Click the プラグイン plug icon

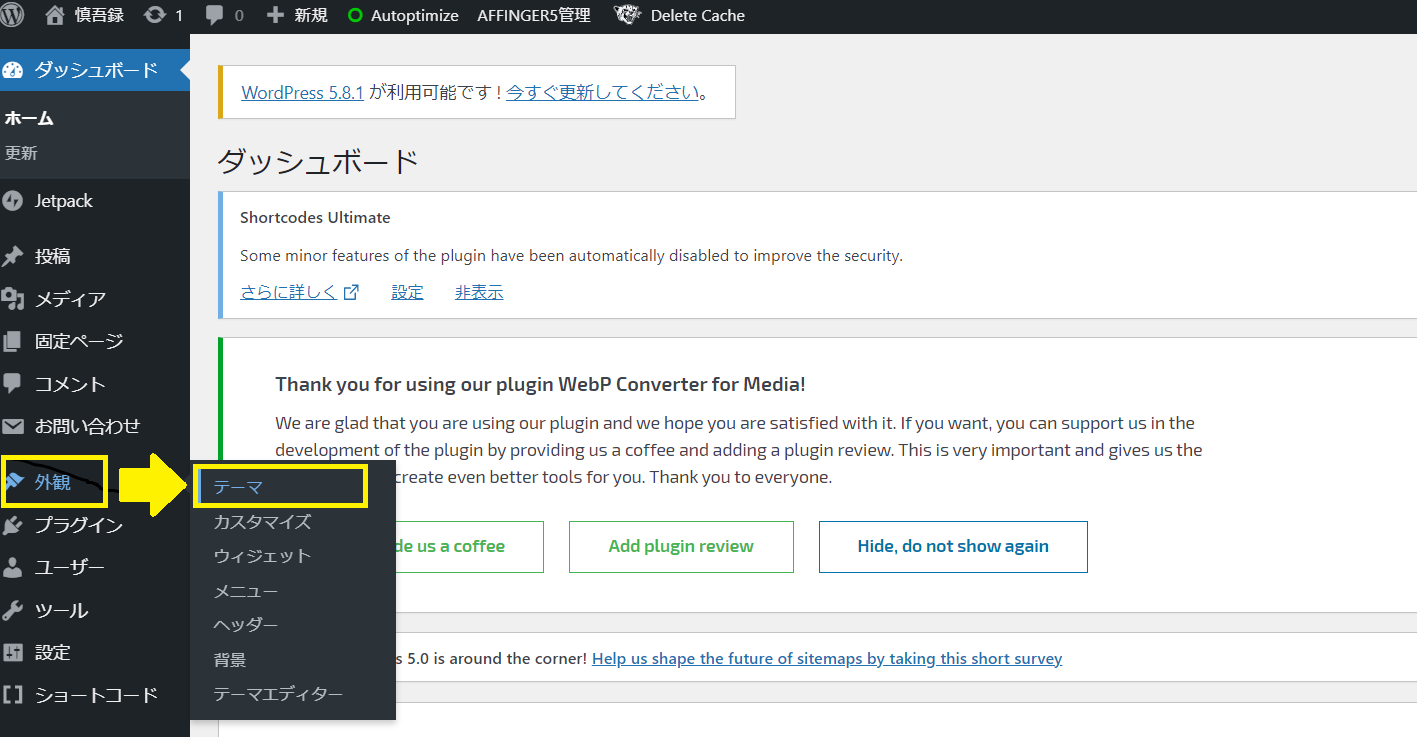(13, 526)
